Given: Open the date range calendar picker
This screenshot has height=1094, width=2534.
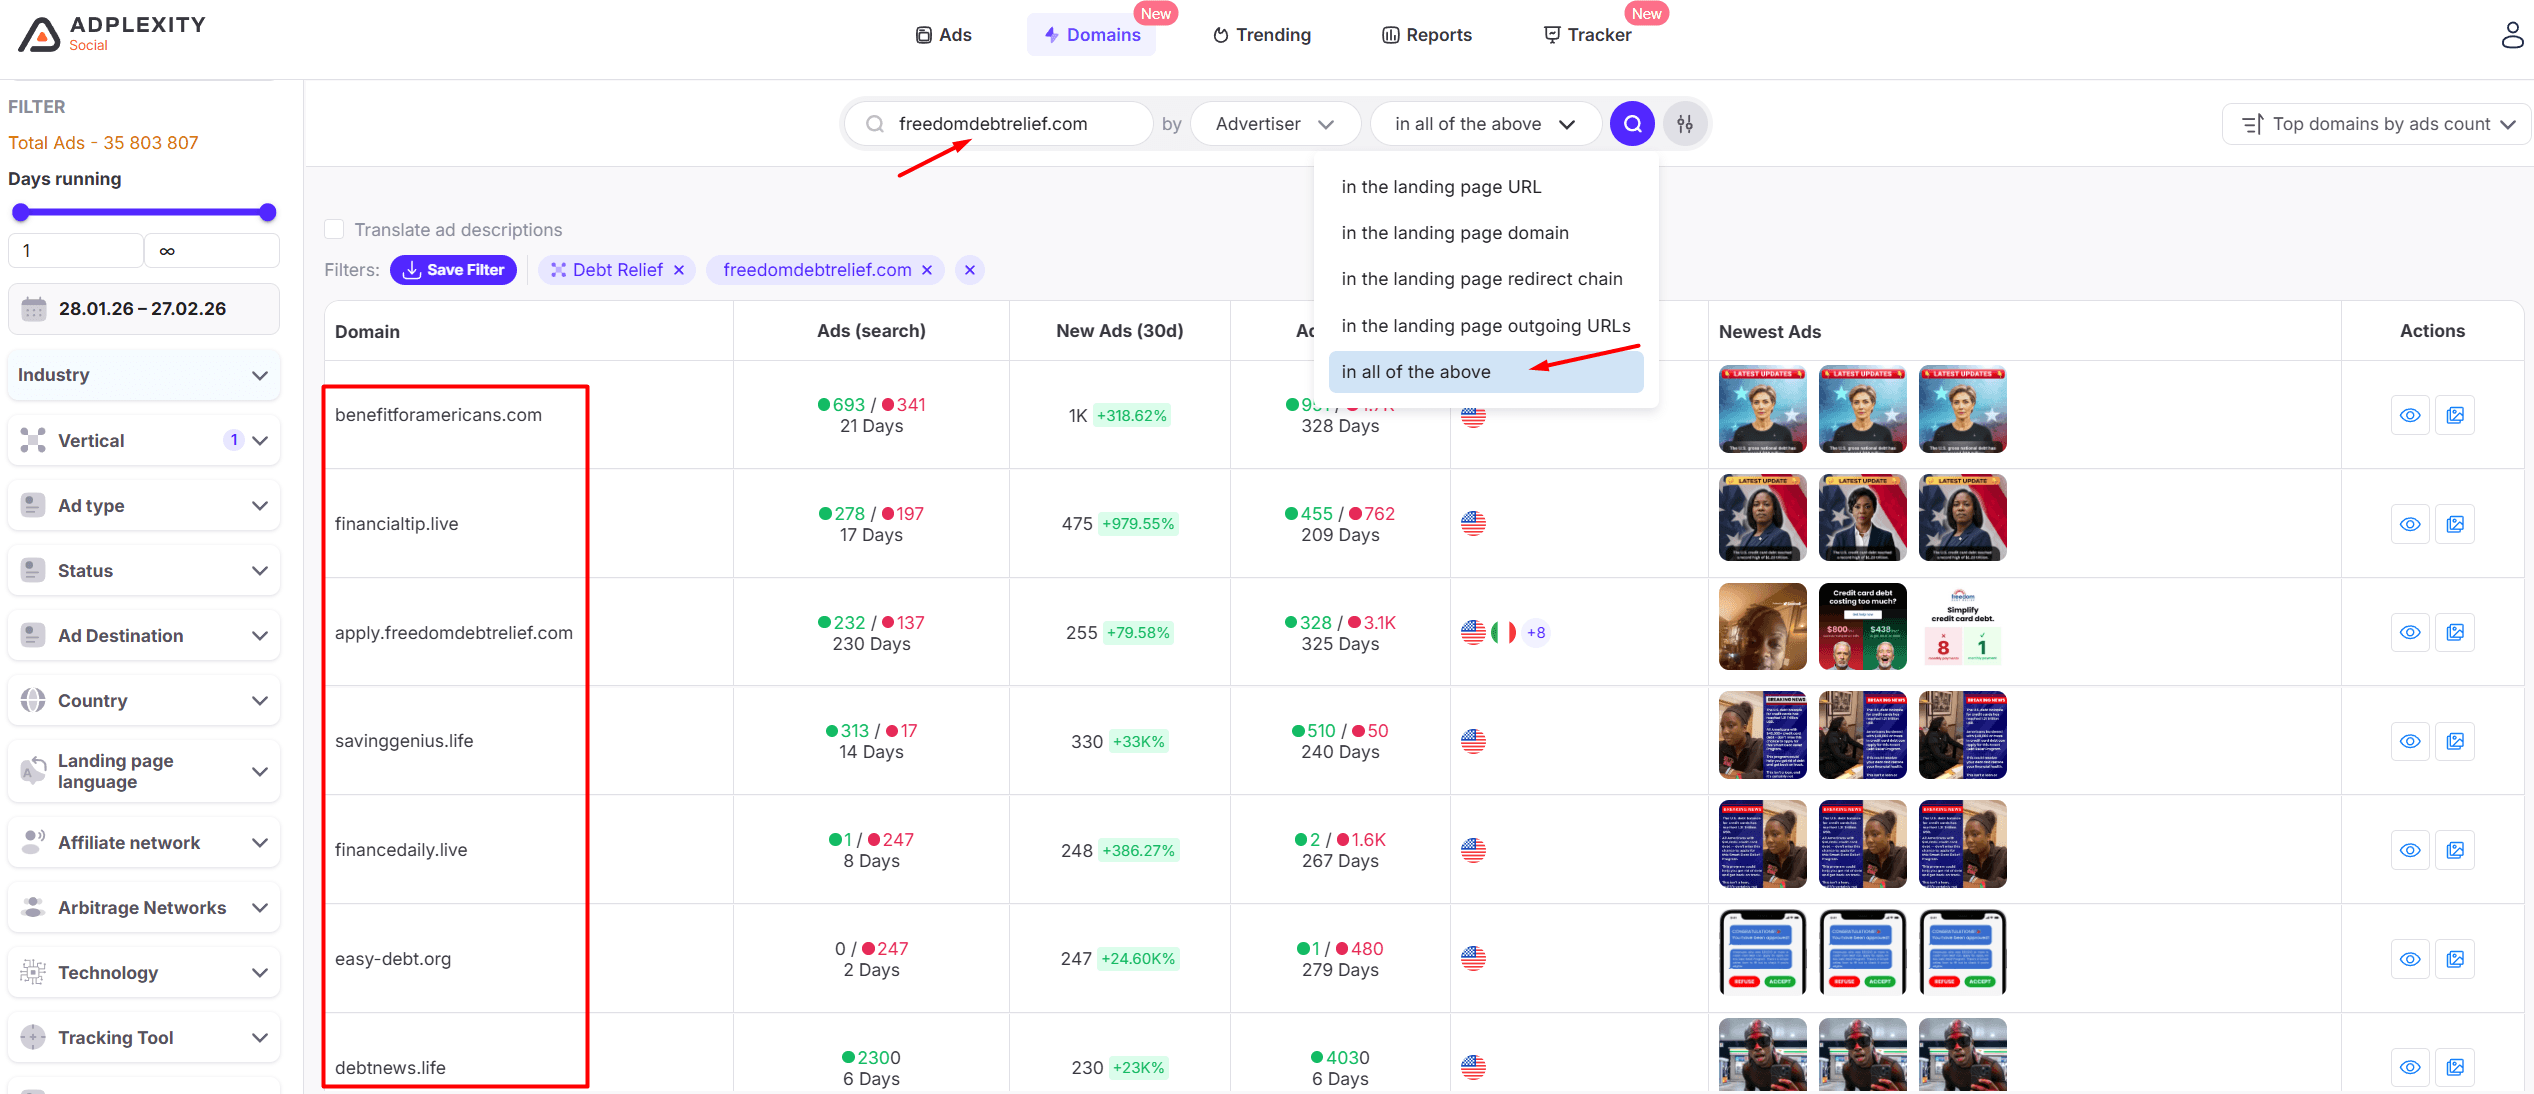Looking at the screenshot, I should pos(143,309).
